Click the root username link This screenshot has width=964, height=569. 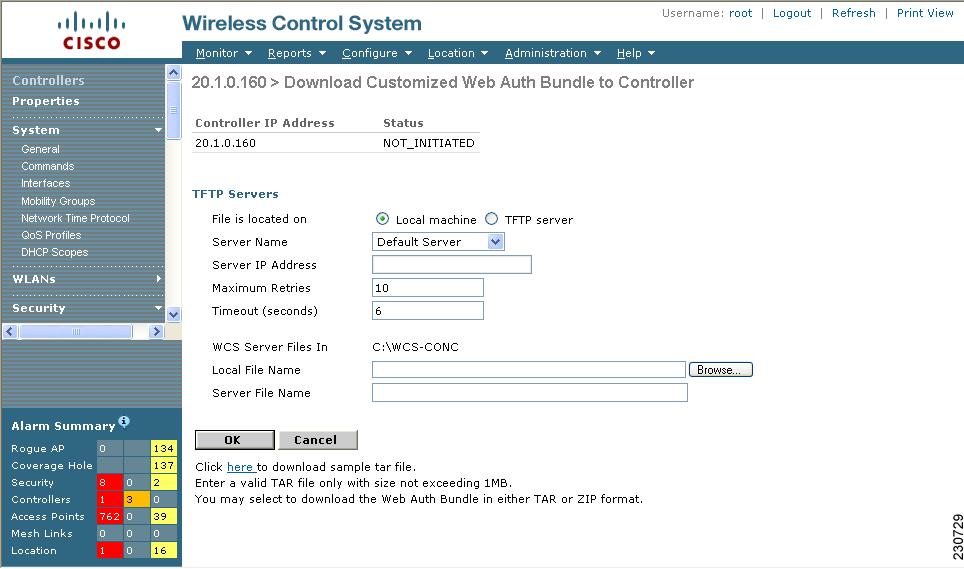[740, 13]
